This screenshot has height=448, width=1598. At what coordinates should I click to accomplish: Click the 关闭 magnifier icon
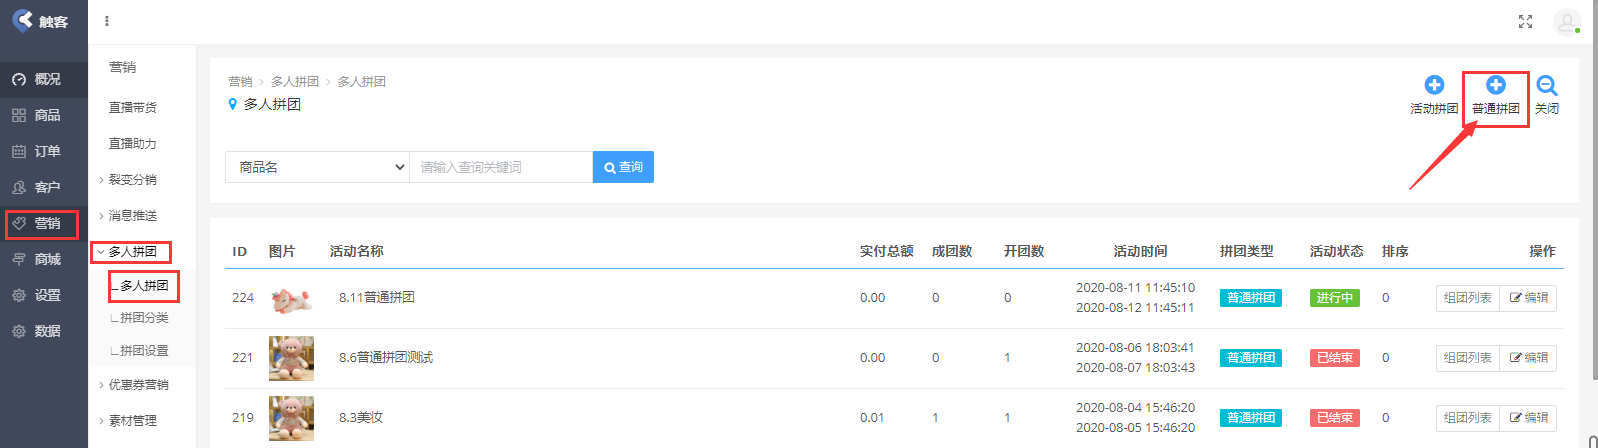pyautogui.click(x=1546, y=86)
